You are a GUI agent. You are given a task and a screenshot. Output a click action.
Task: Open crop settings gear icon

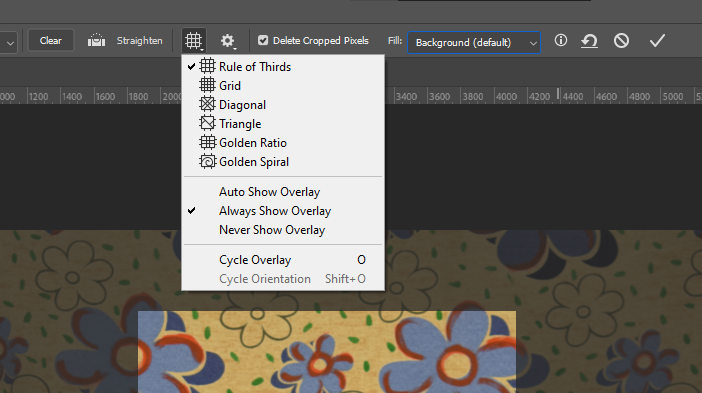[228, 41]
